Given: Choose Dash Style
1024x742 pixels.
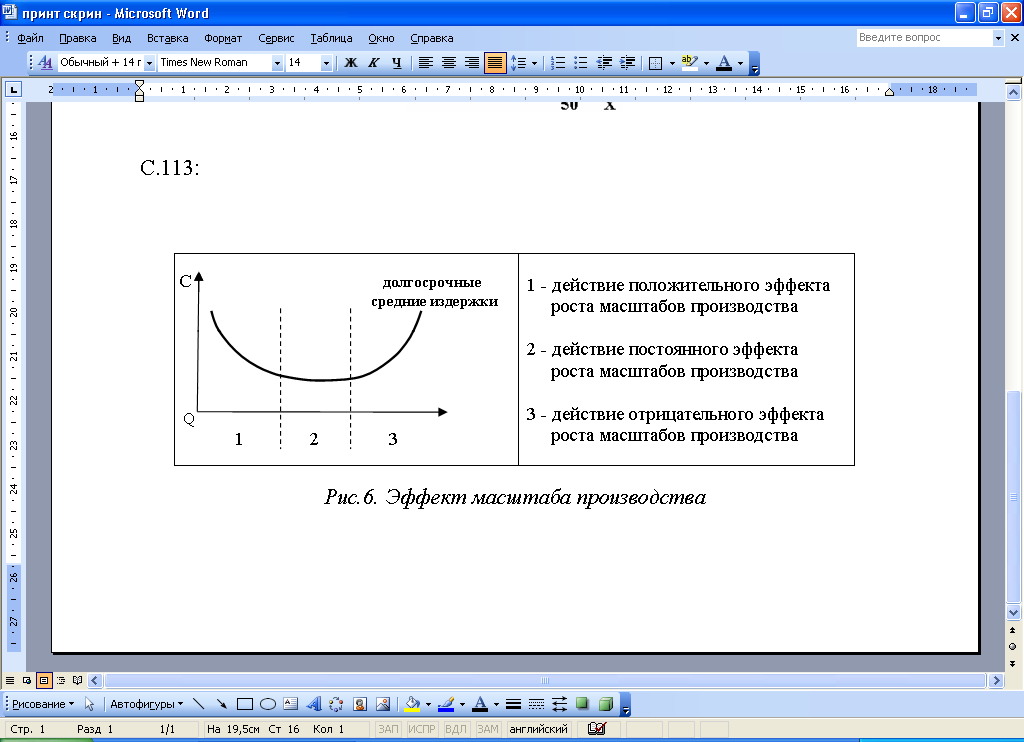Looking at the screenshot, I should 536,704.
